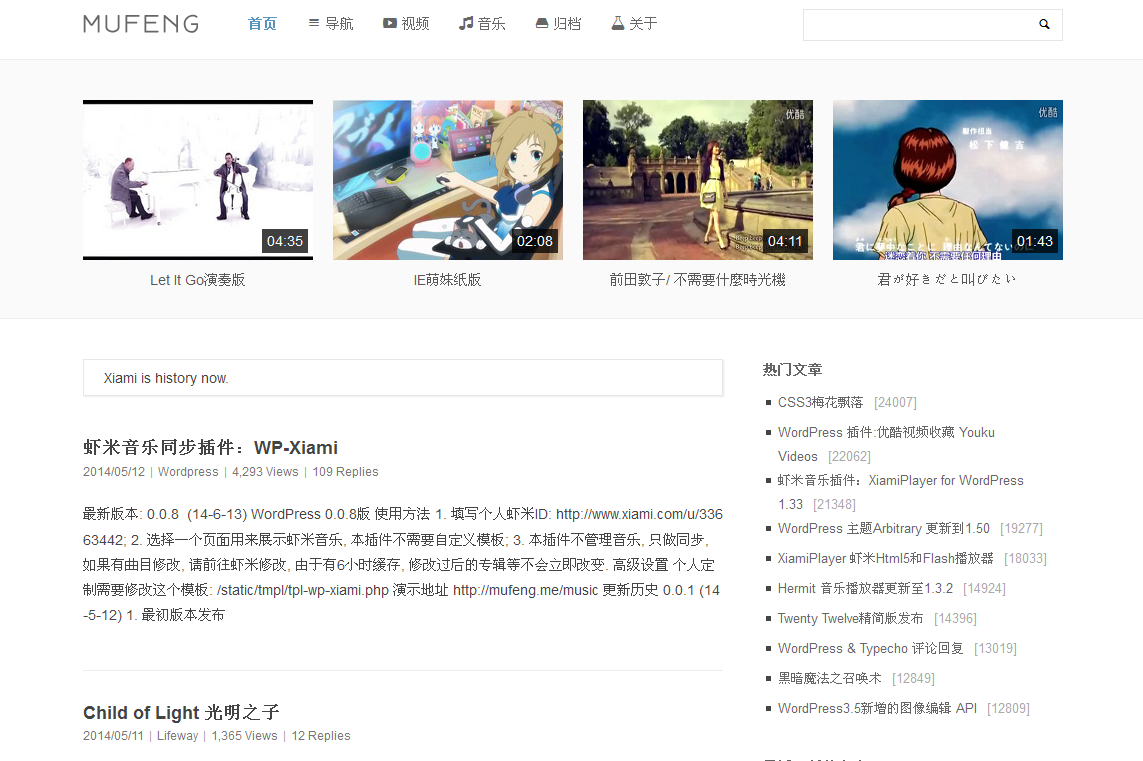Click the 1,365 Views text
The image size is (1143, 761).
(244, 735)
